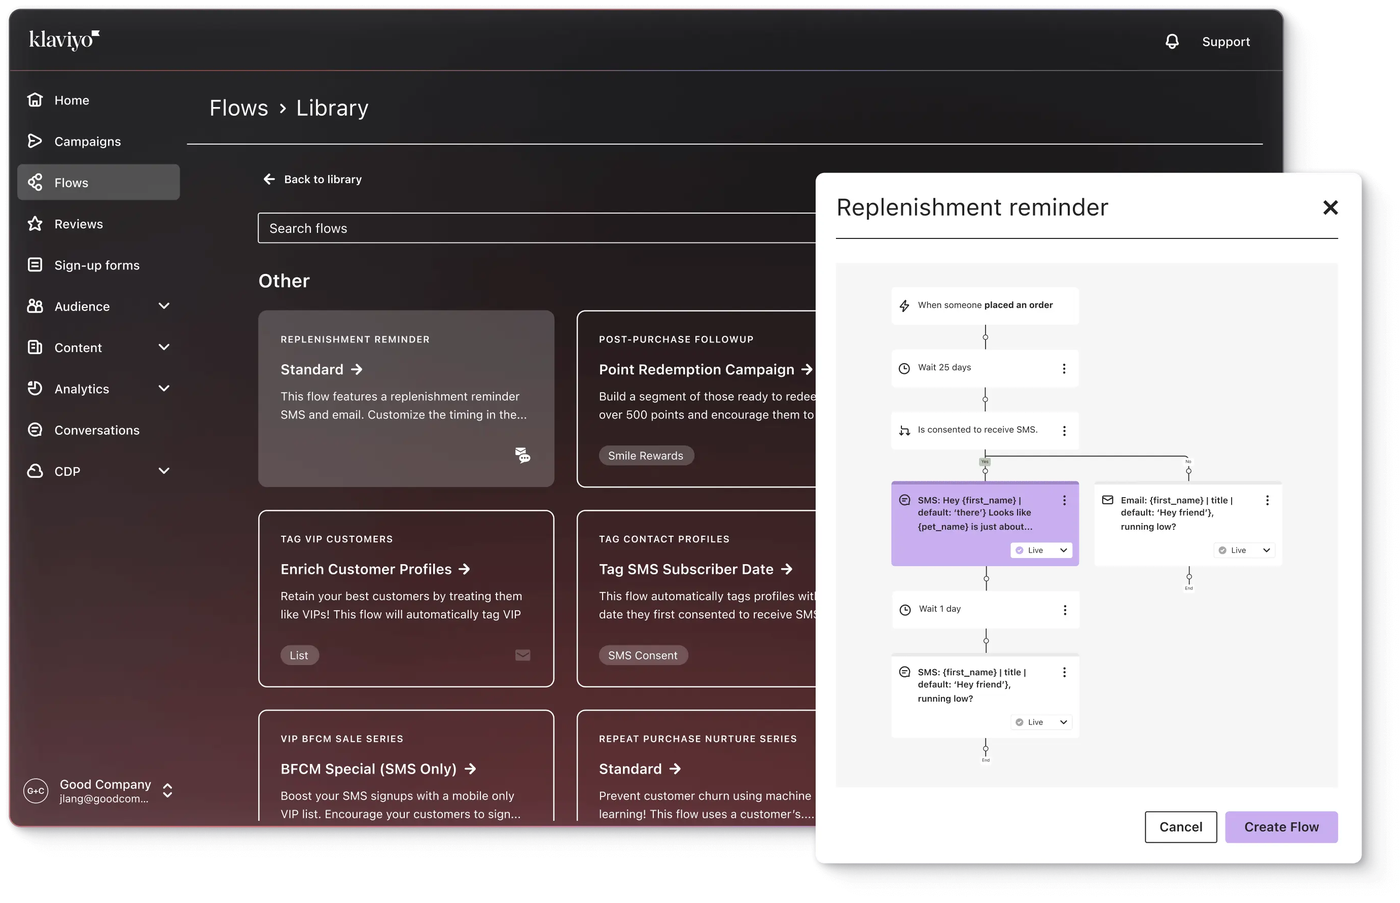
Task: Click the notification bell icon
Action: [1172, 41]
